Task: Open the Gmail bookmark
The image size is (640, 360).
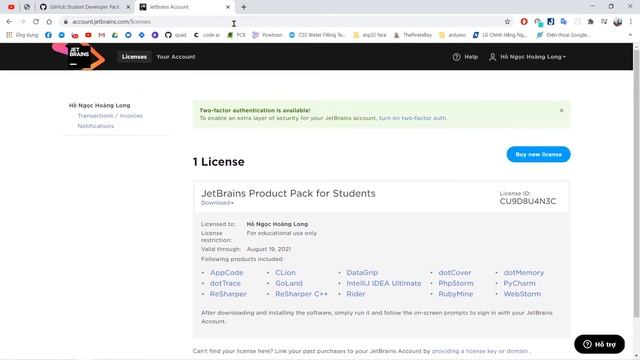Action: pos(102,35)
